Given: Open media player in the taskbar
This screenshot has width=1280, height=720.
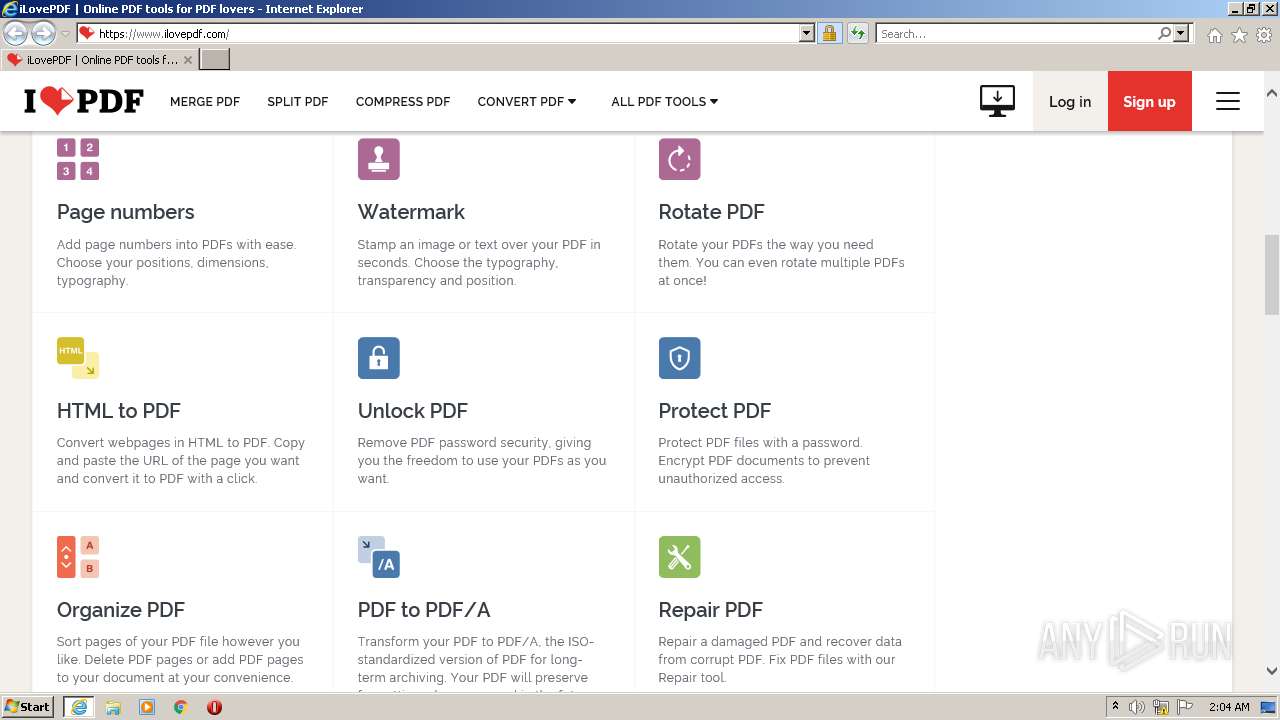Looking at the screenshot, I should 147,707.
